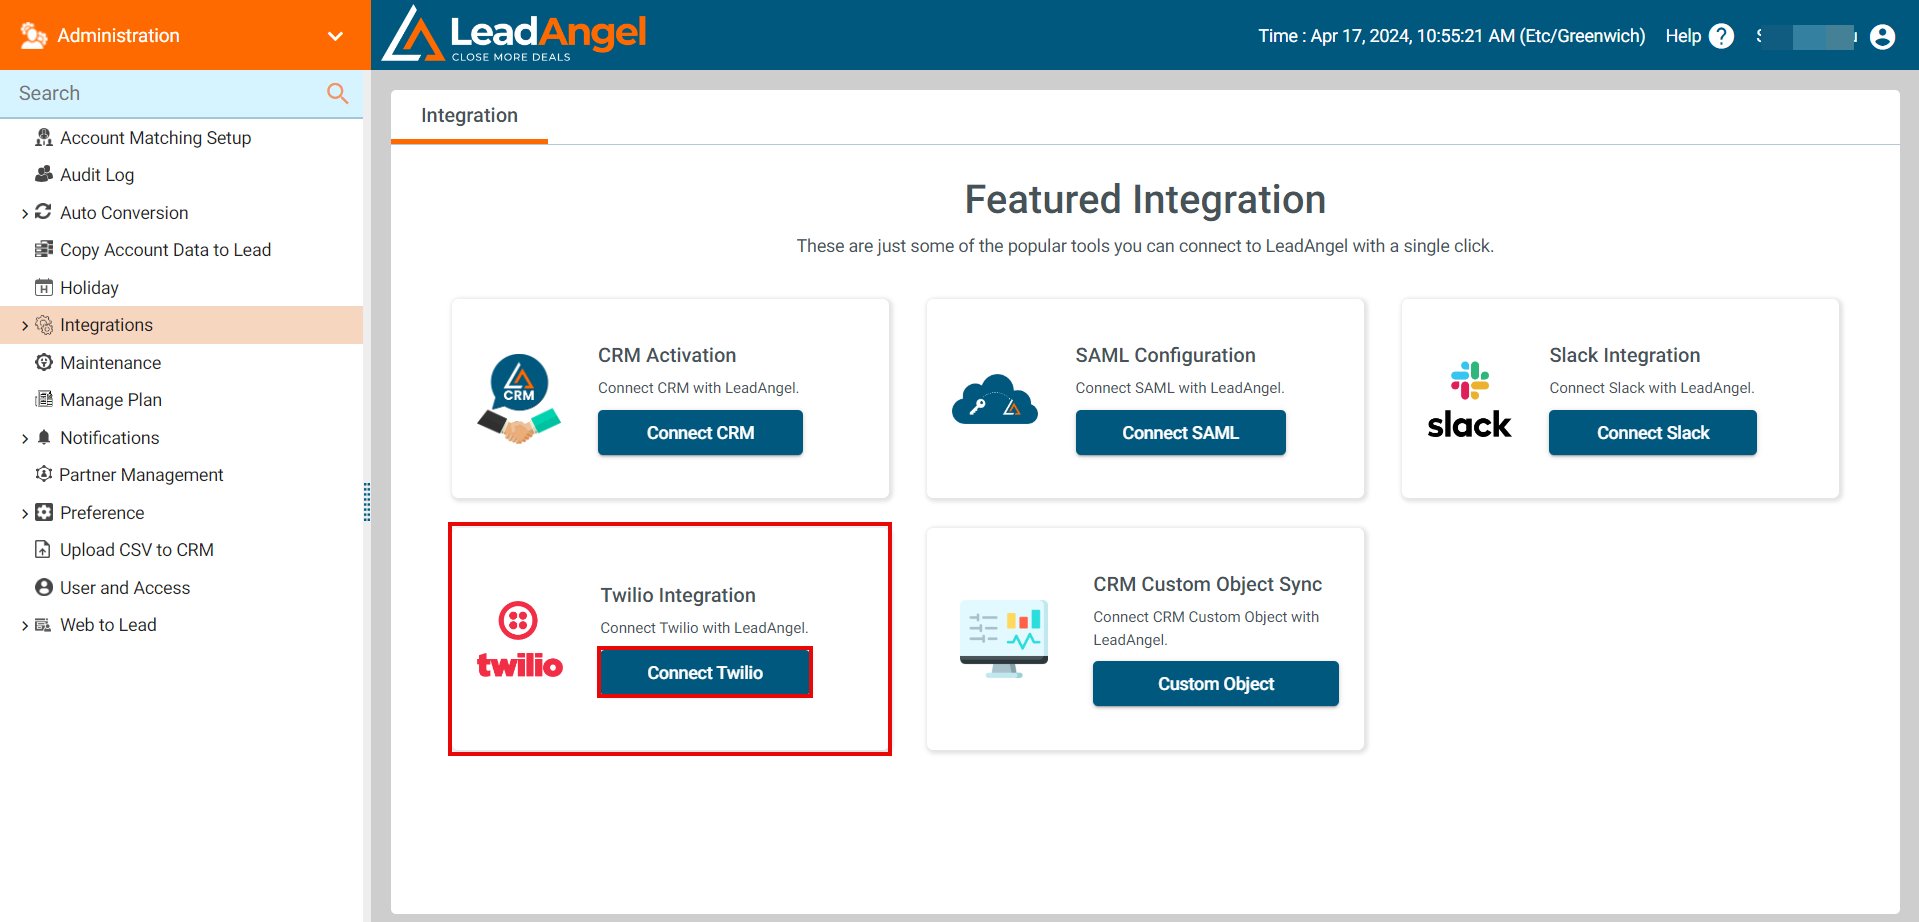Click the Upload CSV to CRM icon
1919x922 pixels.
43,549
